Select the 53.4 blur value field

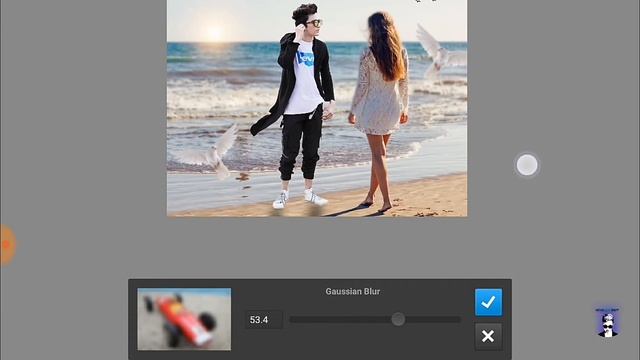(264, 320)
